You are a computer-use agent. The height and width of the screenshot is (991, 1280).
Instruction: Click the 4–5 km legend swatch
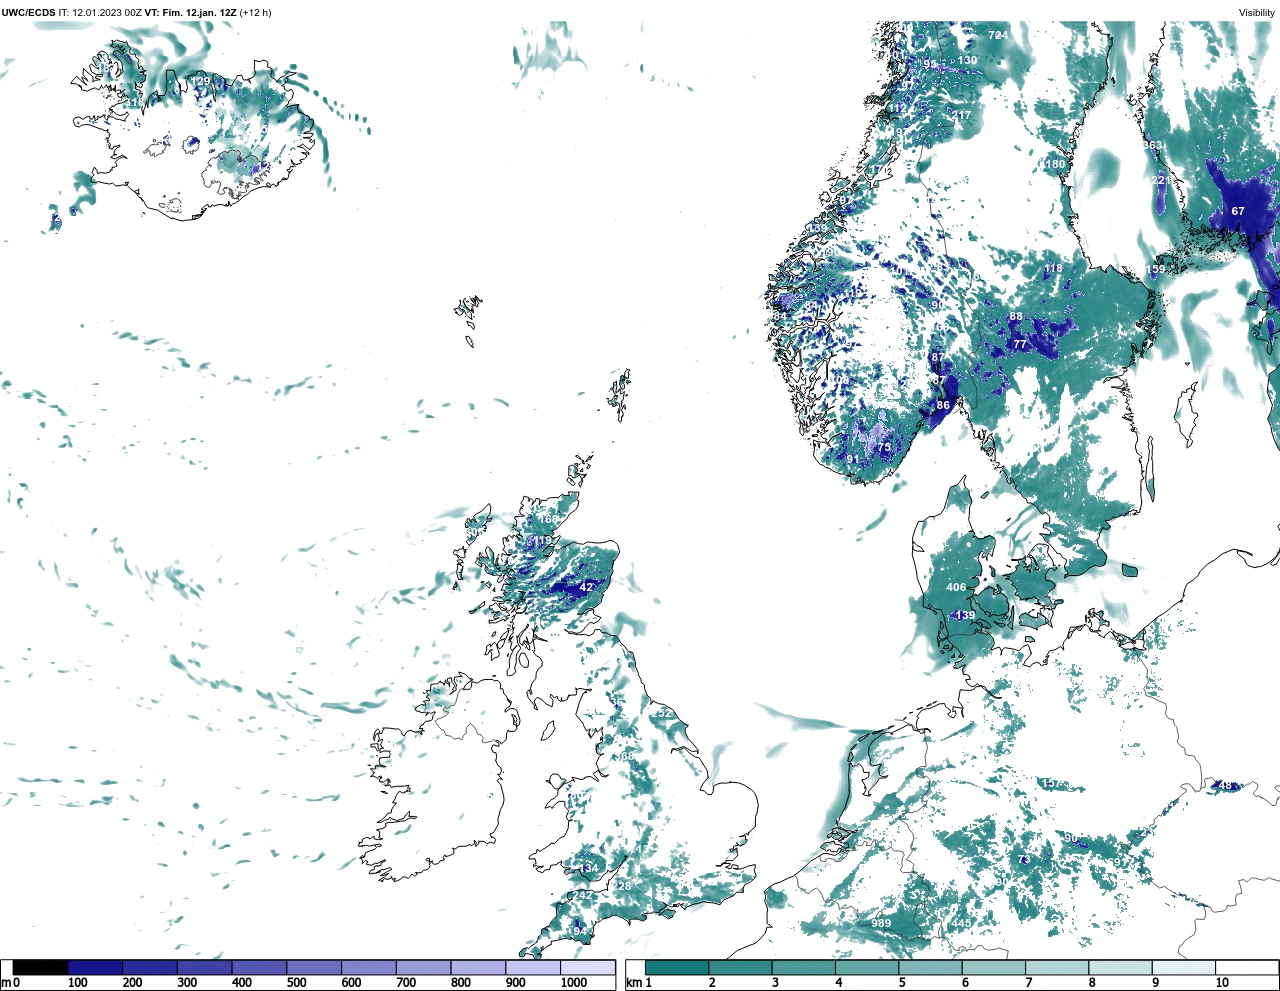[x=867, y=967]
